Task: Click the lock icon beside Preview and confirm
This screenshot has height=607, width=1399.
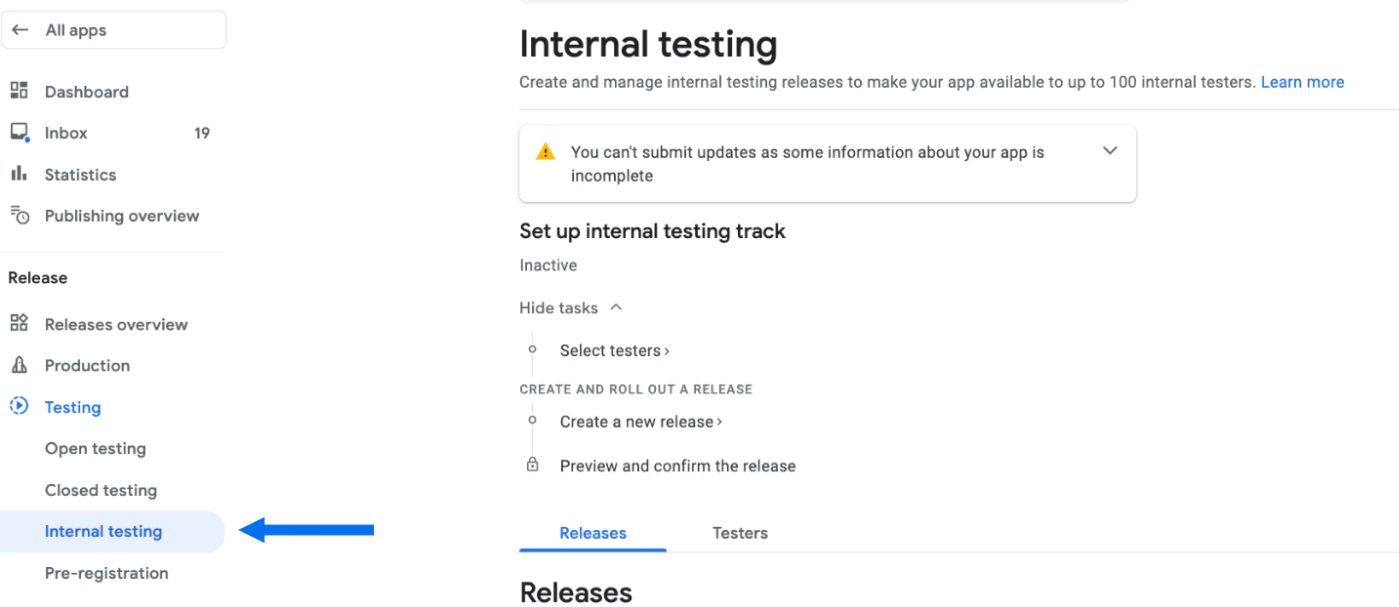Action: tap(533, 464)
